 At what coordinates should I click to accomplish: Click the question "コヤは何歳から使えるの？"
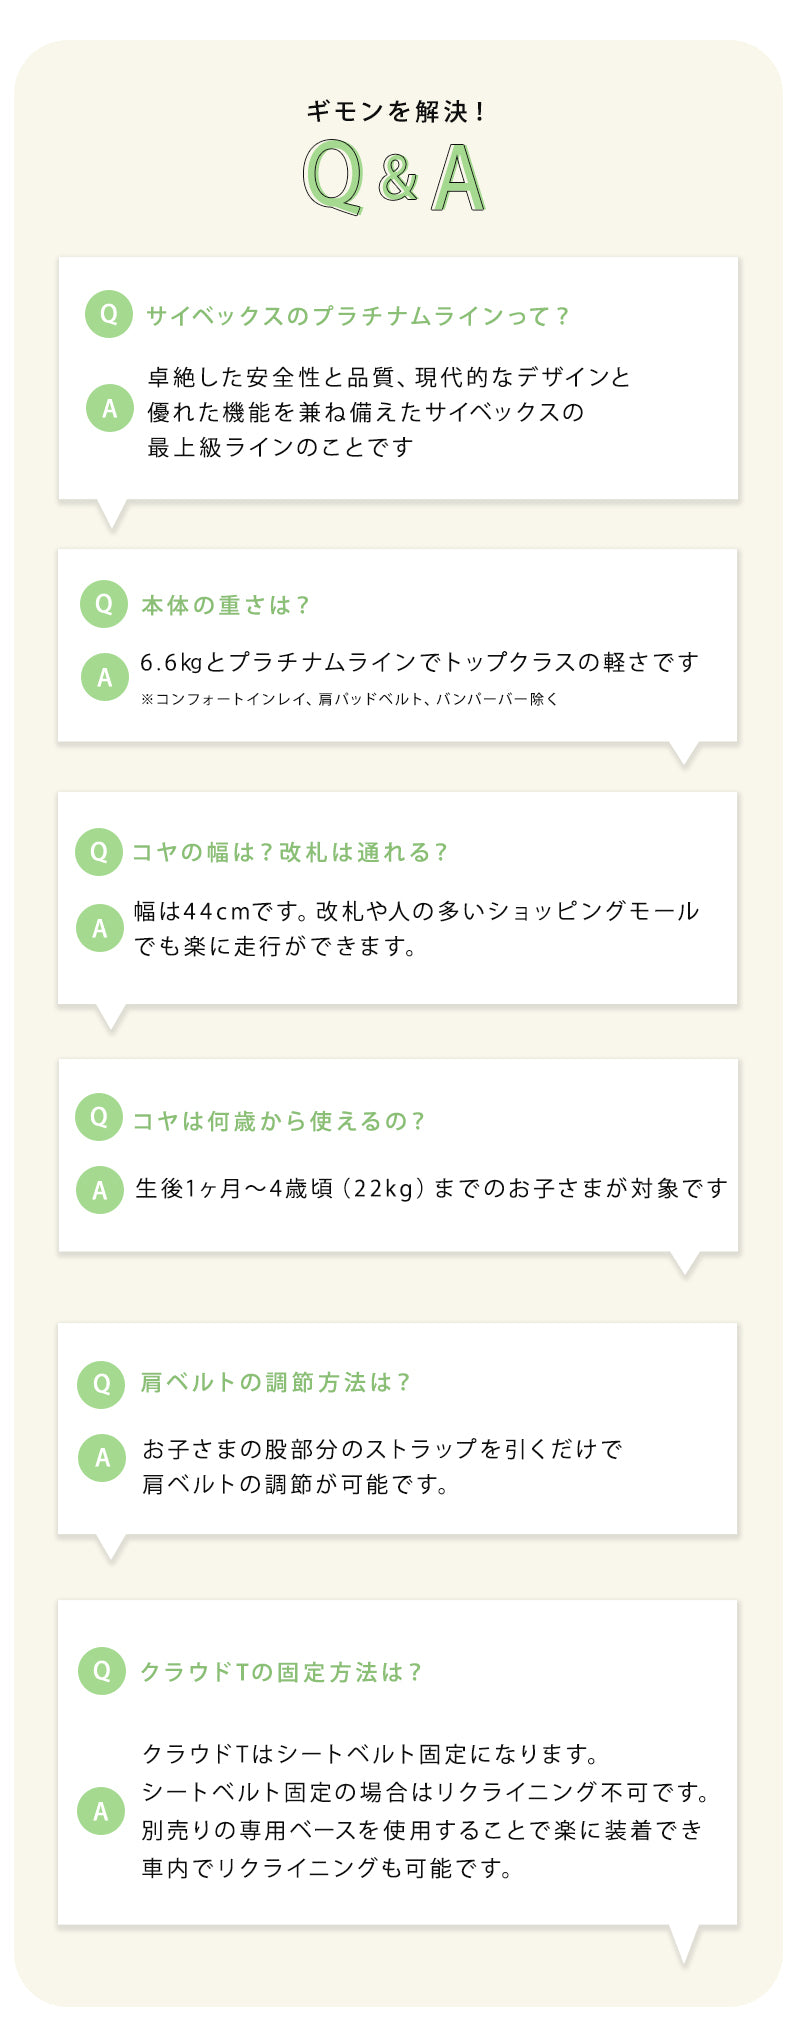(x=279, y=1121)
